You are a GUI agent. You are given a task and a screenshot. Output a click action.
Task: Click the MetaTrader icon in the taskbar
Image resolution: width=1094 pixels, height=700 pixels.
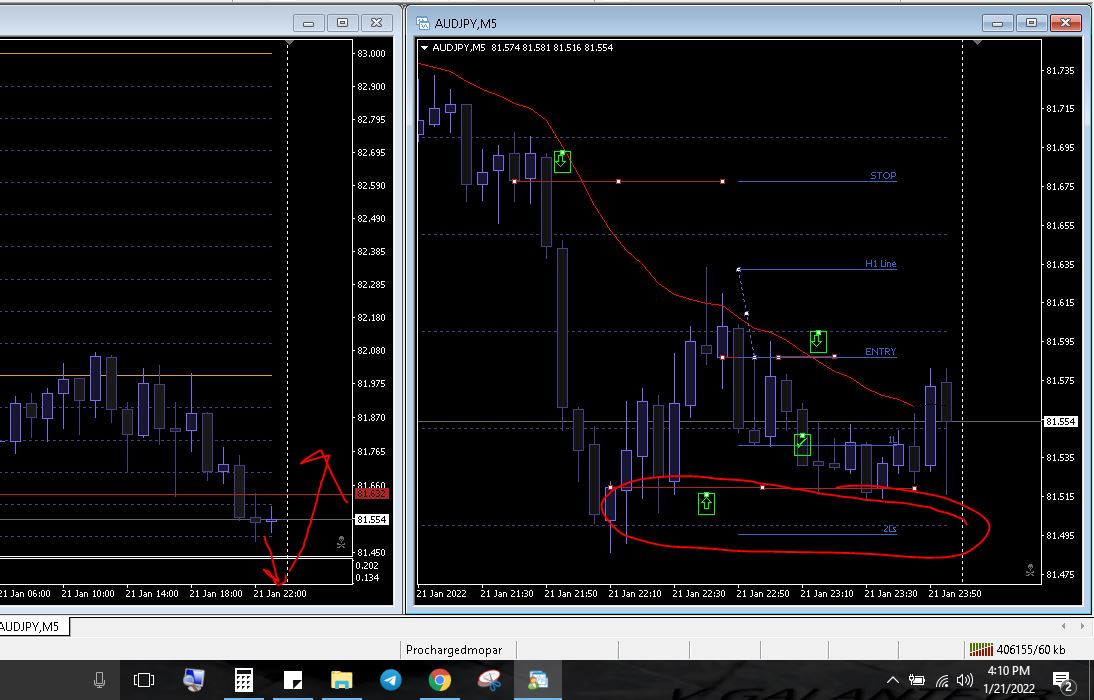click(x=538, y=680)
